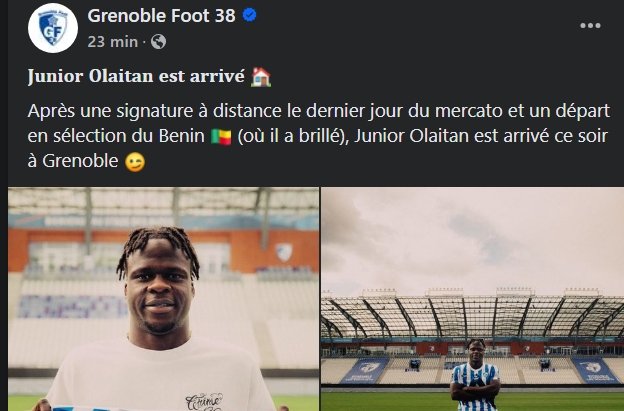The width and height of the screenshot is (624, 411).
Task: Open the "23 min" post timestamp
Action: click(113, 41)
